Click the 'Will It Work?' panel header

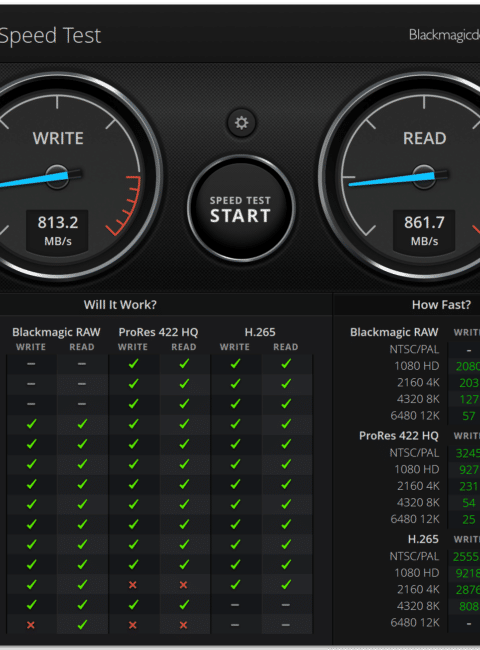tap(120, 305)
